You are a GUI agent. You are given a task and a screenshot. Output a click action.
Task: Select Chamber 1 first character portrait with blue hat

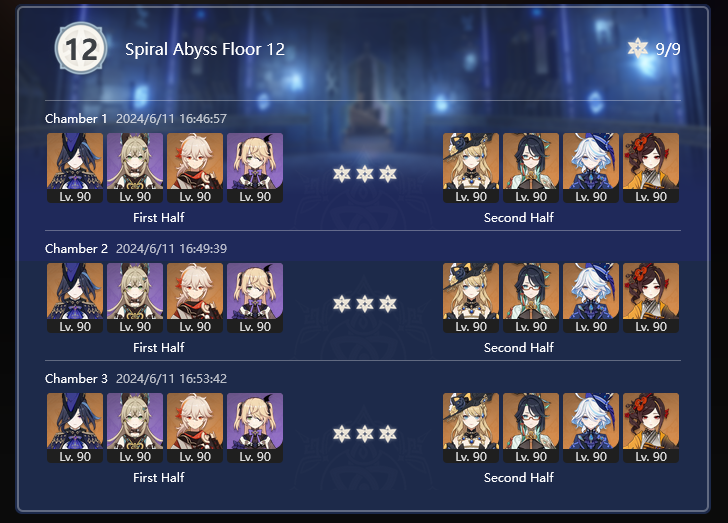75,168
